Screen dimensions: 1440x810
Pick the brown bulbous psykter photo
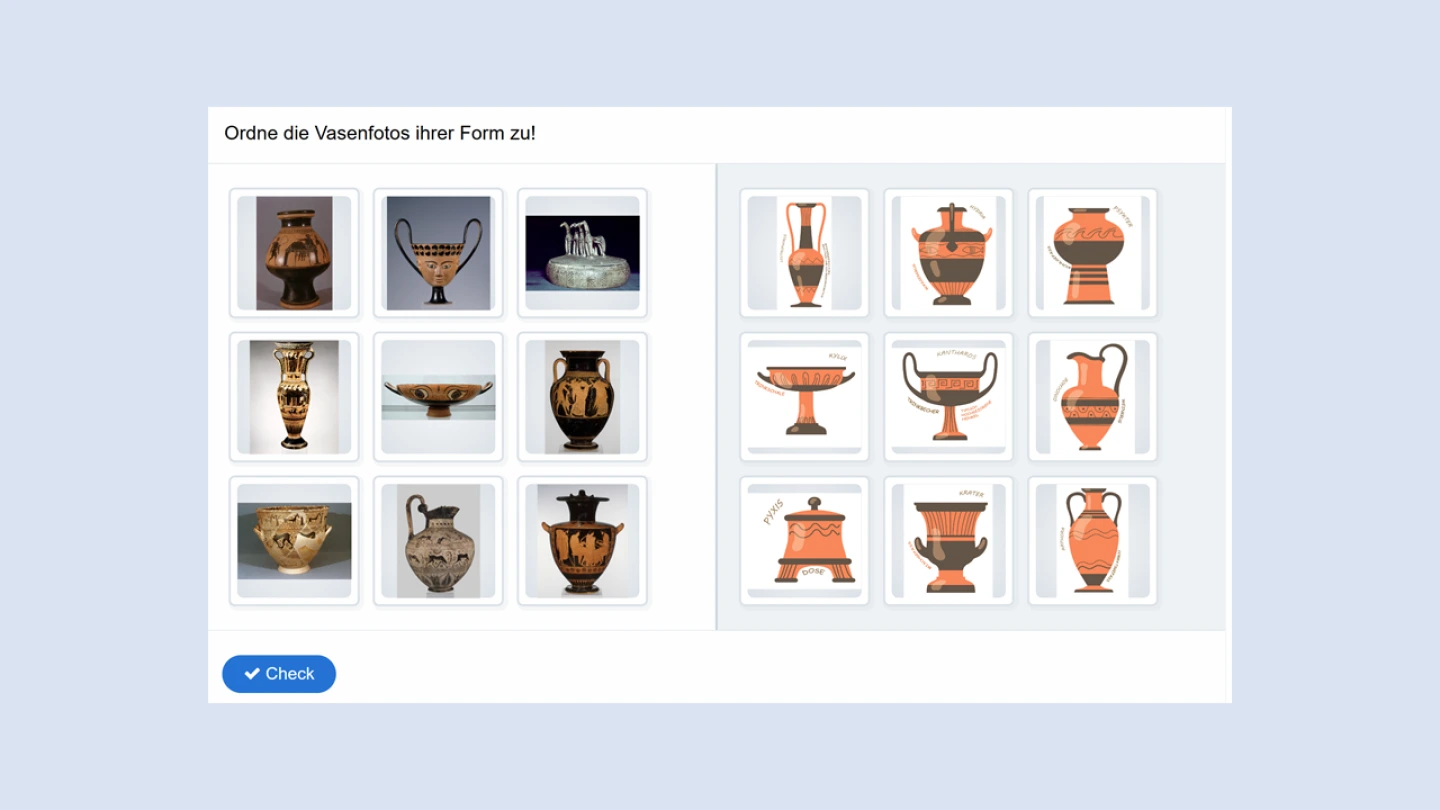[x=295, y=253]
